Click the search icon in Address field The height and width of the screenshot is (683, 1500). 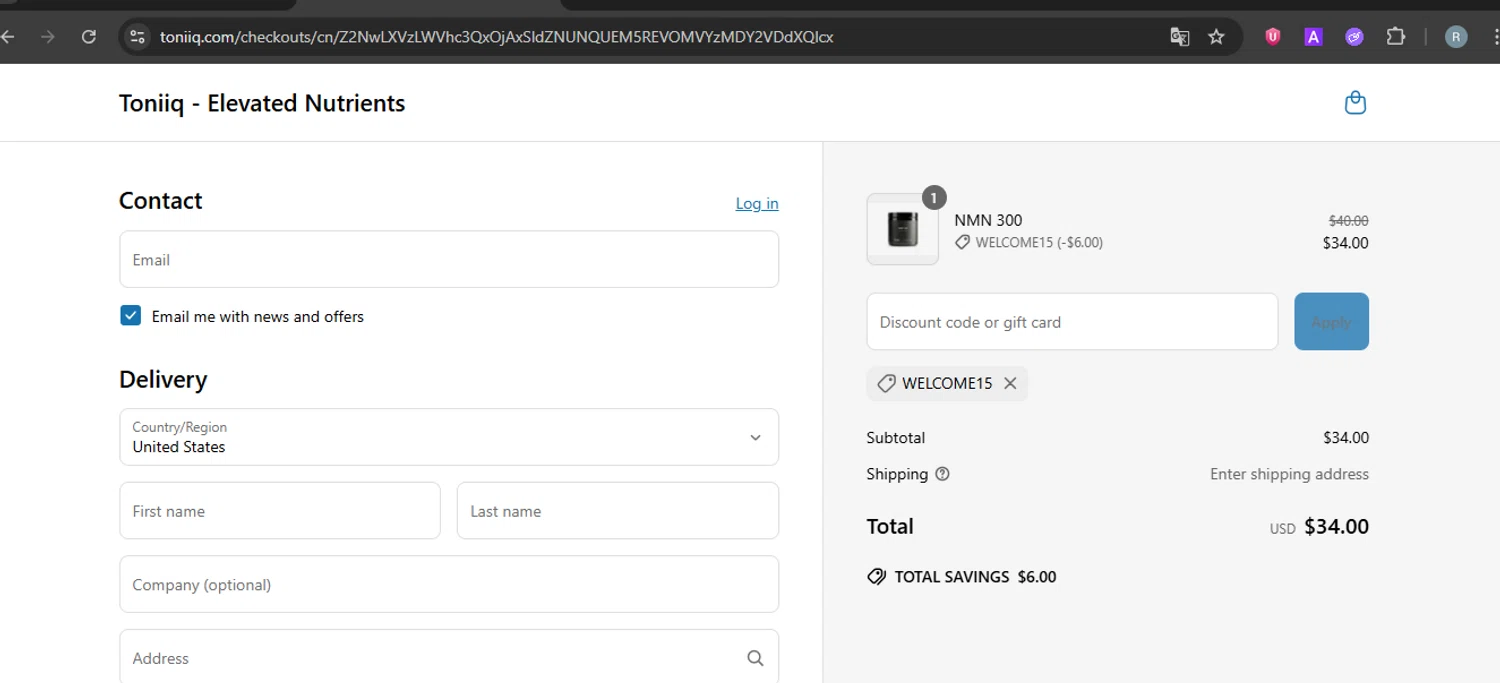point(755,658)
